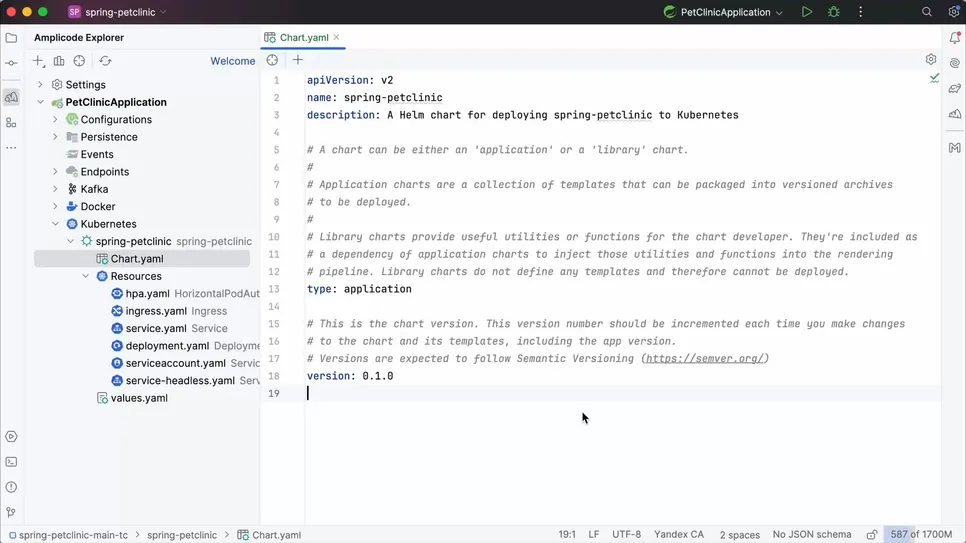The height and width of the screenshot is (543, 966).
Task: Open values.yaml in the tree
Action: point(139,398)
